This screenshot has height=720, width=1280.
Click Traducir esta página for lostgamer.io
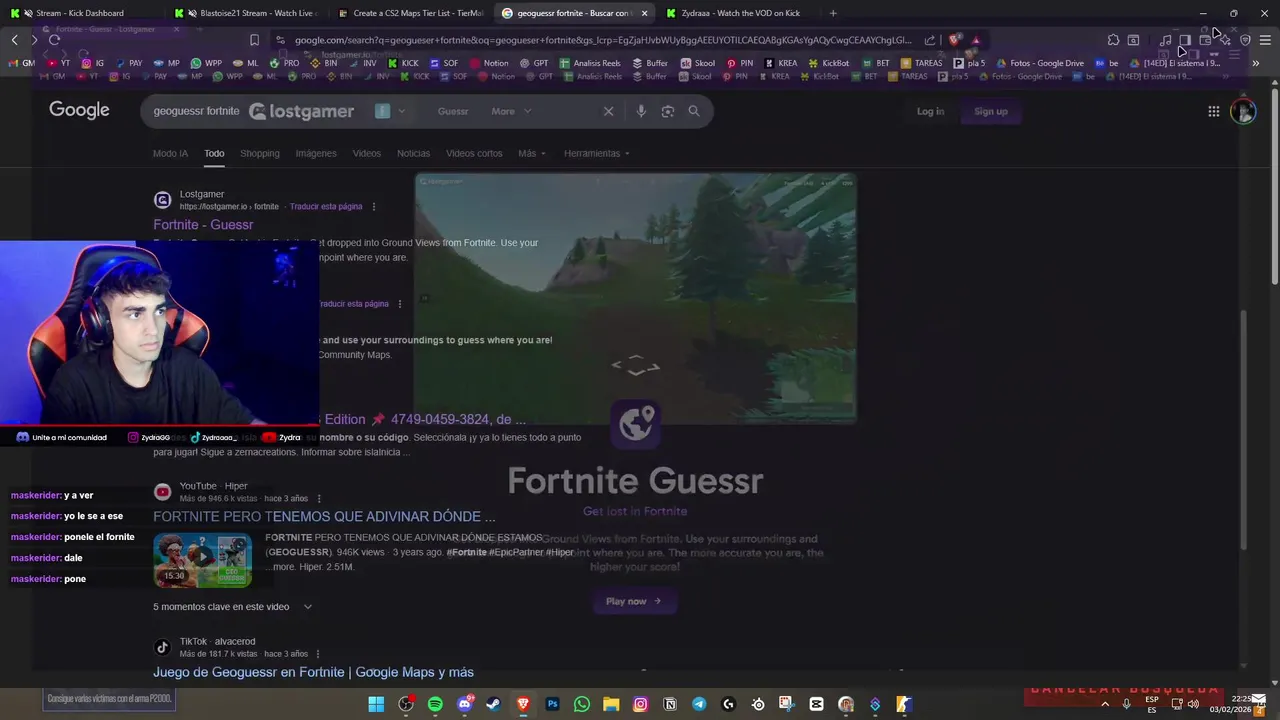pyautogui.click(x=326, y=207)
